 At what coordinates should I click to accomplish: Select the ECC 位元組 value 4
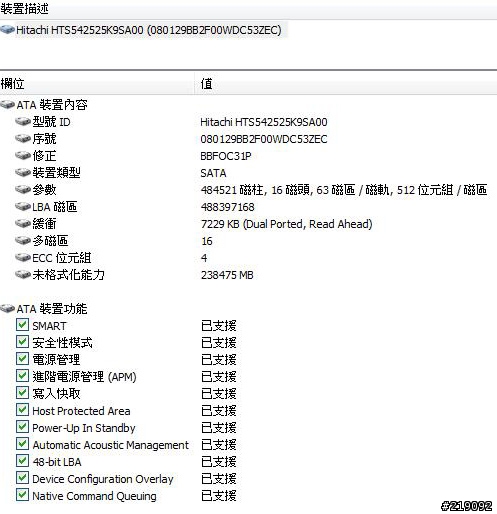pyautogui.click(x=204, y=258)
